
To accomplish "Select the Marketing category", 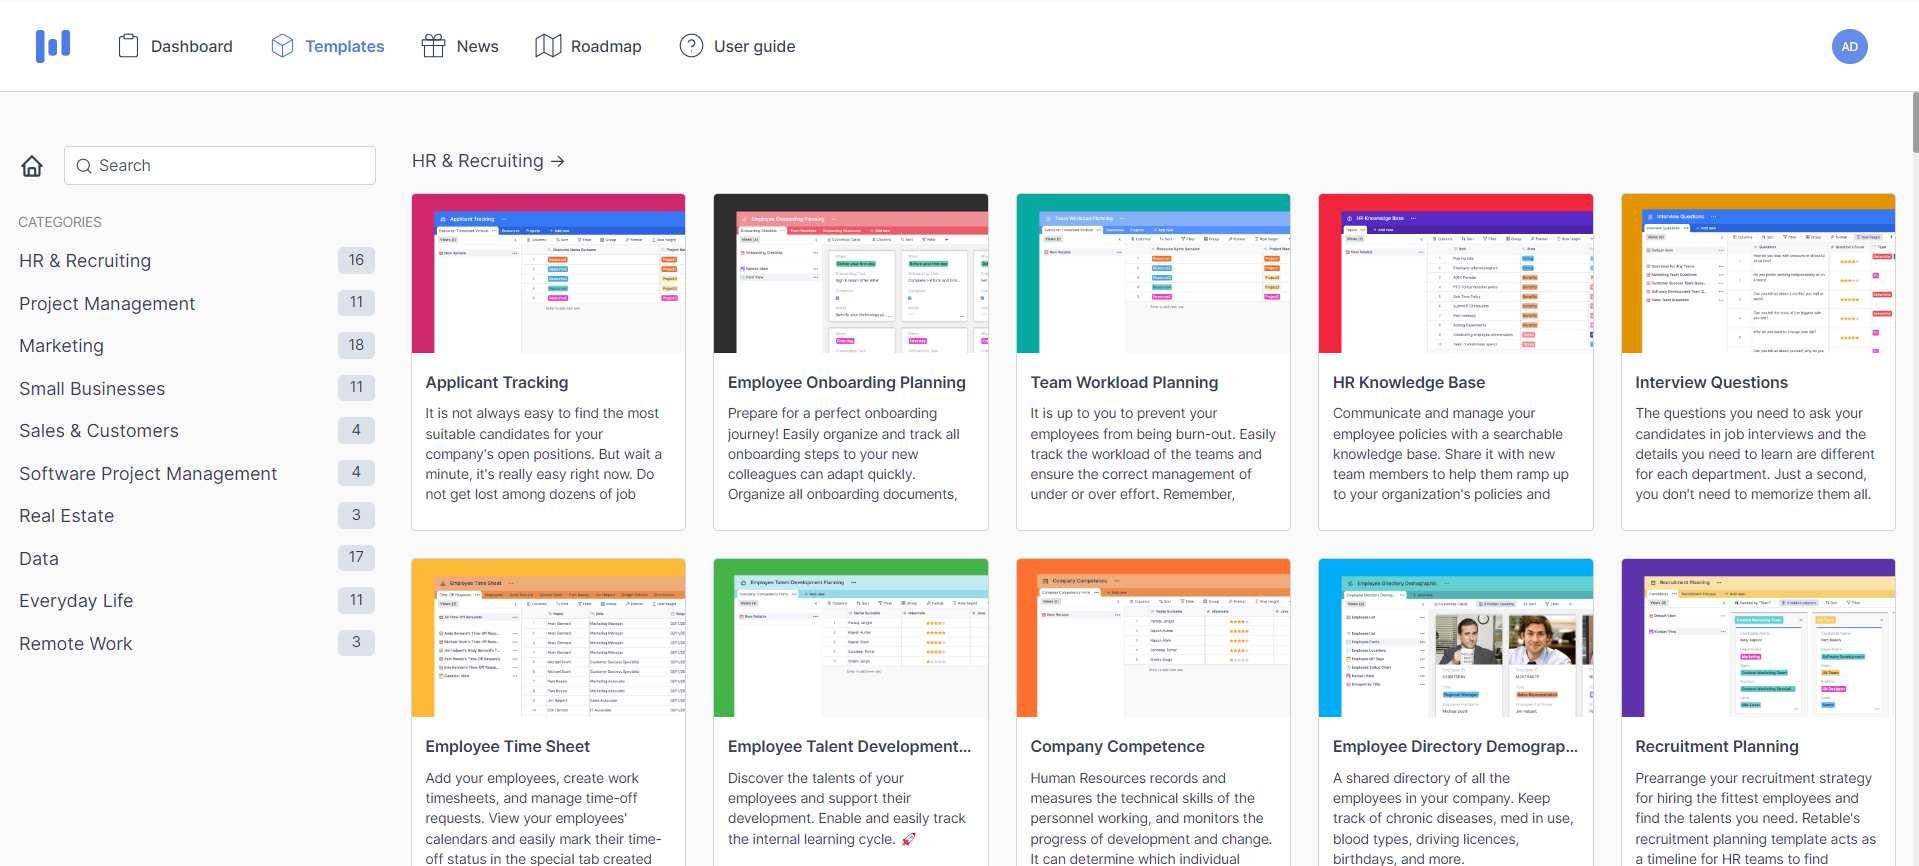I will [61, 346].
